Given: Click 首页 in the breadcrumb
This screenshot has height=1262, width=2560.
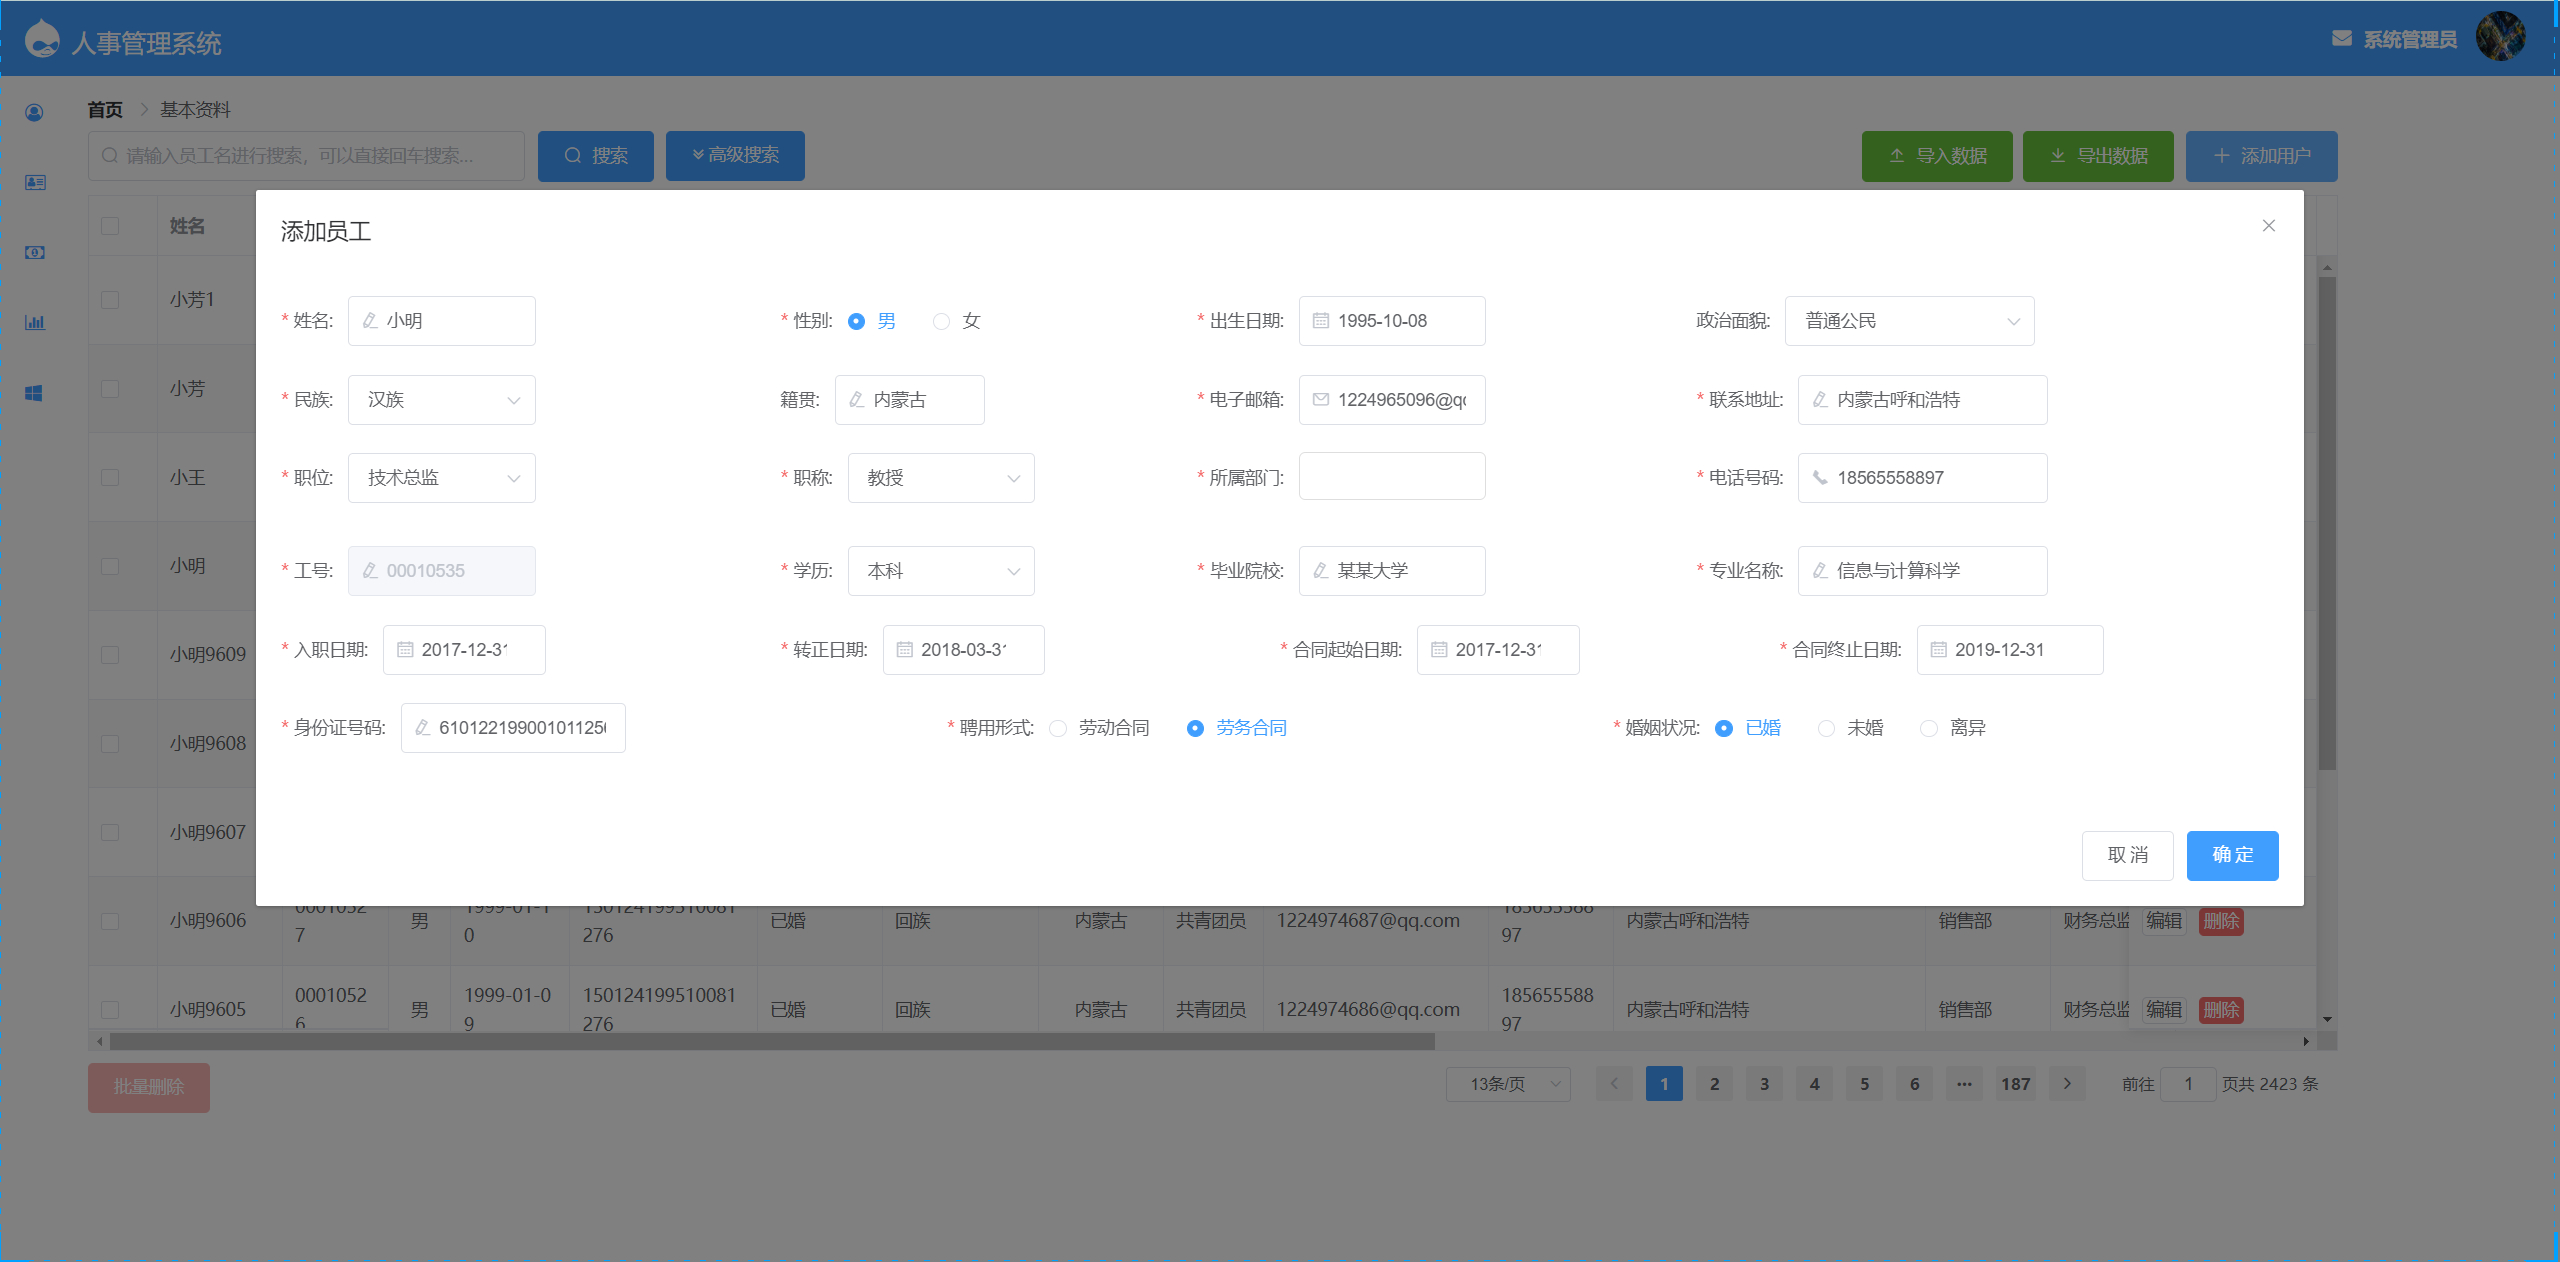Looking at the screenshot, I should [x=105, y=110].
